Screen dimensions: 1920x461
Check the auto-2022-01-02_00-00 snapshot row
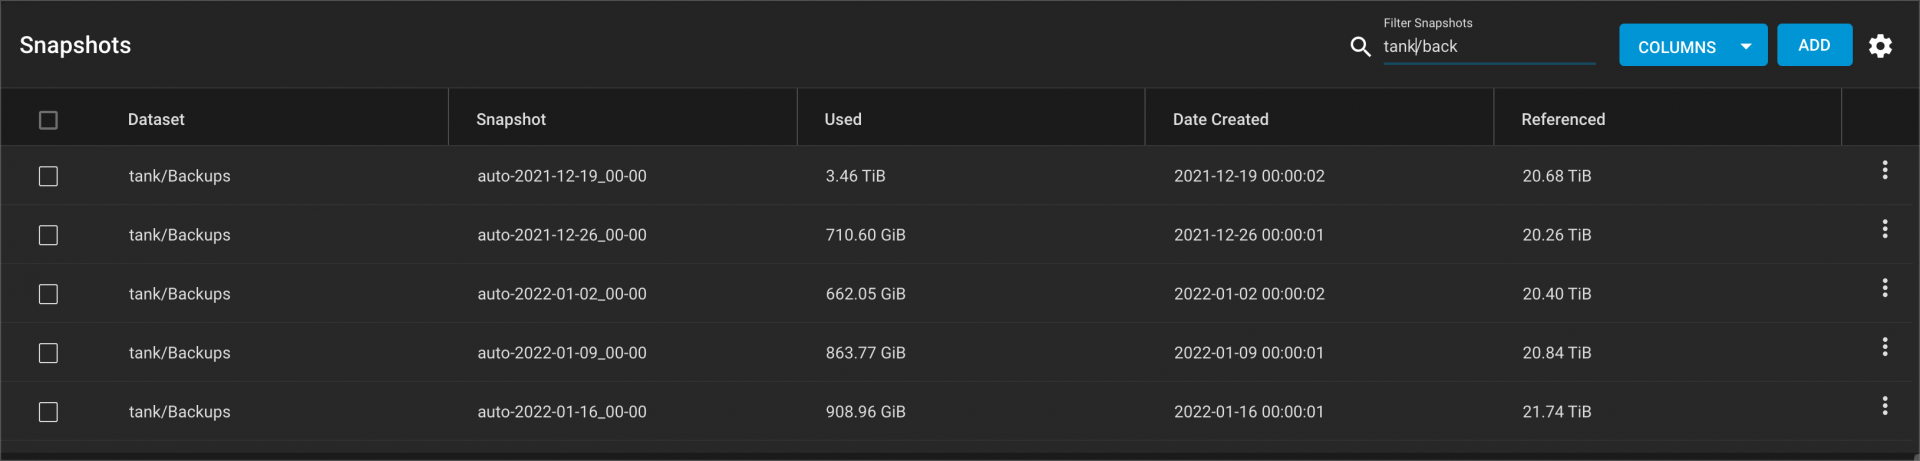pyautogui.click(x=48, y=294)
